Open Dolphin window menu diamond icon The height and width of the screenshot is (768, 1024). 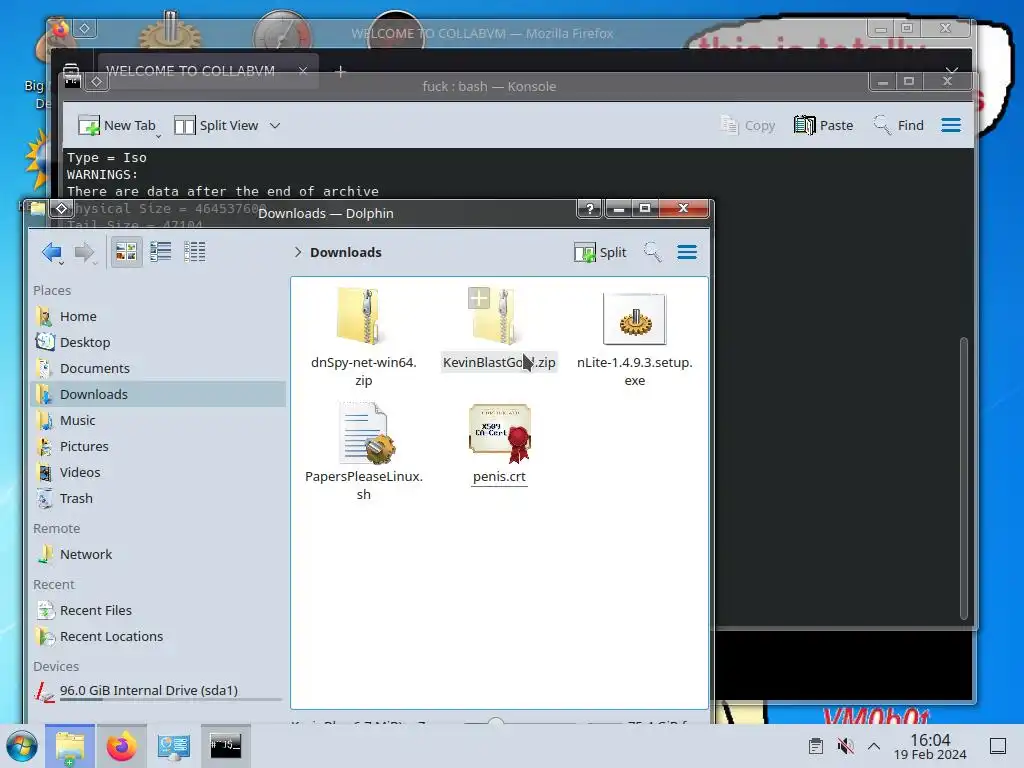(61, 208)
